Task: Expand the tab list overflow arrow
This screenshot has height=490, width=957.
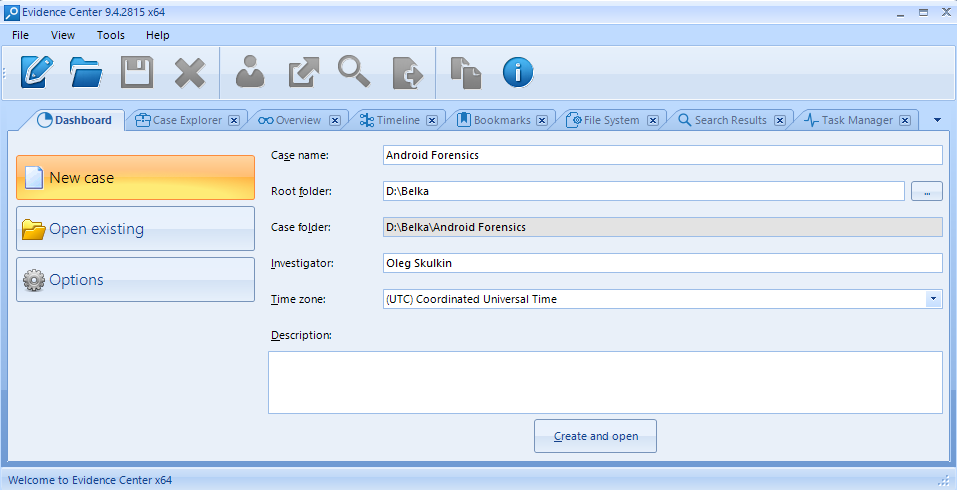Action: point(937,120)
